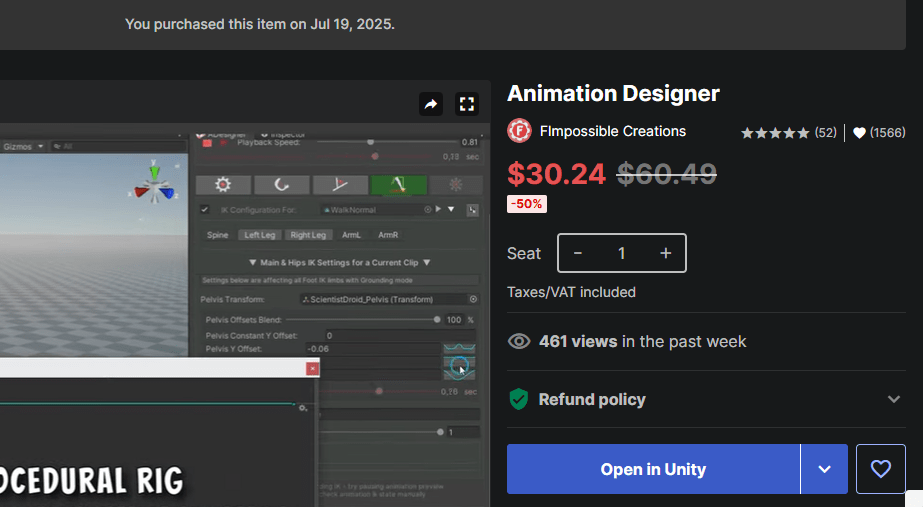
Task: Click the heart count icon next to the reviews
Action: pyautogui.click(x=859, y=133)
